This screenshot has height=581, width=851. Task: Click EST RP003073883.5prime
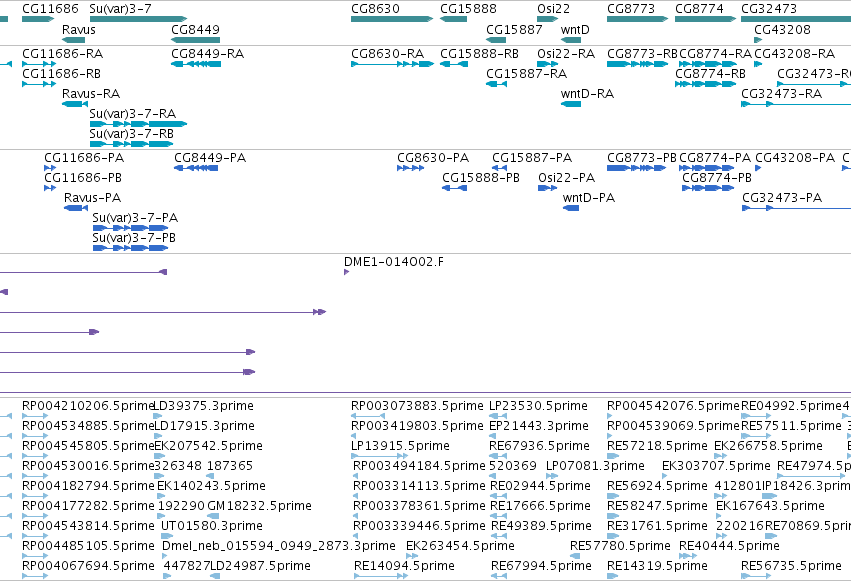[368, 416]
